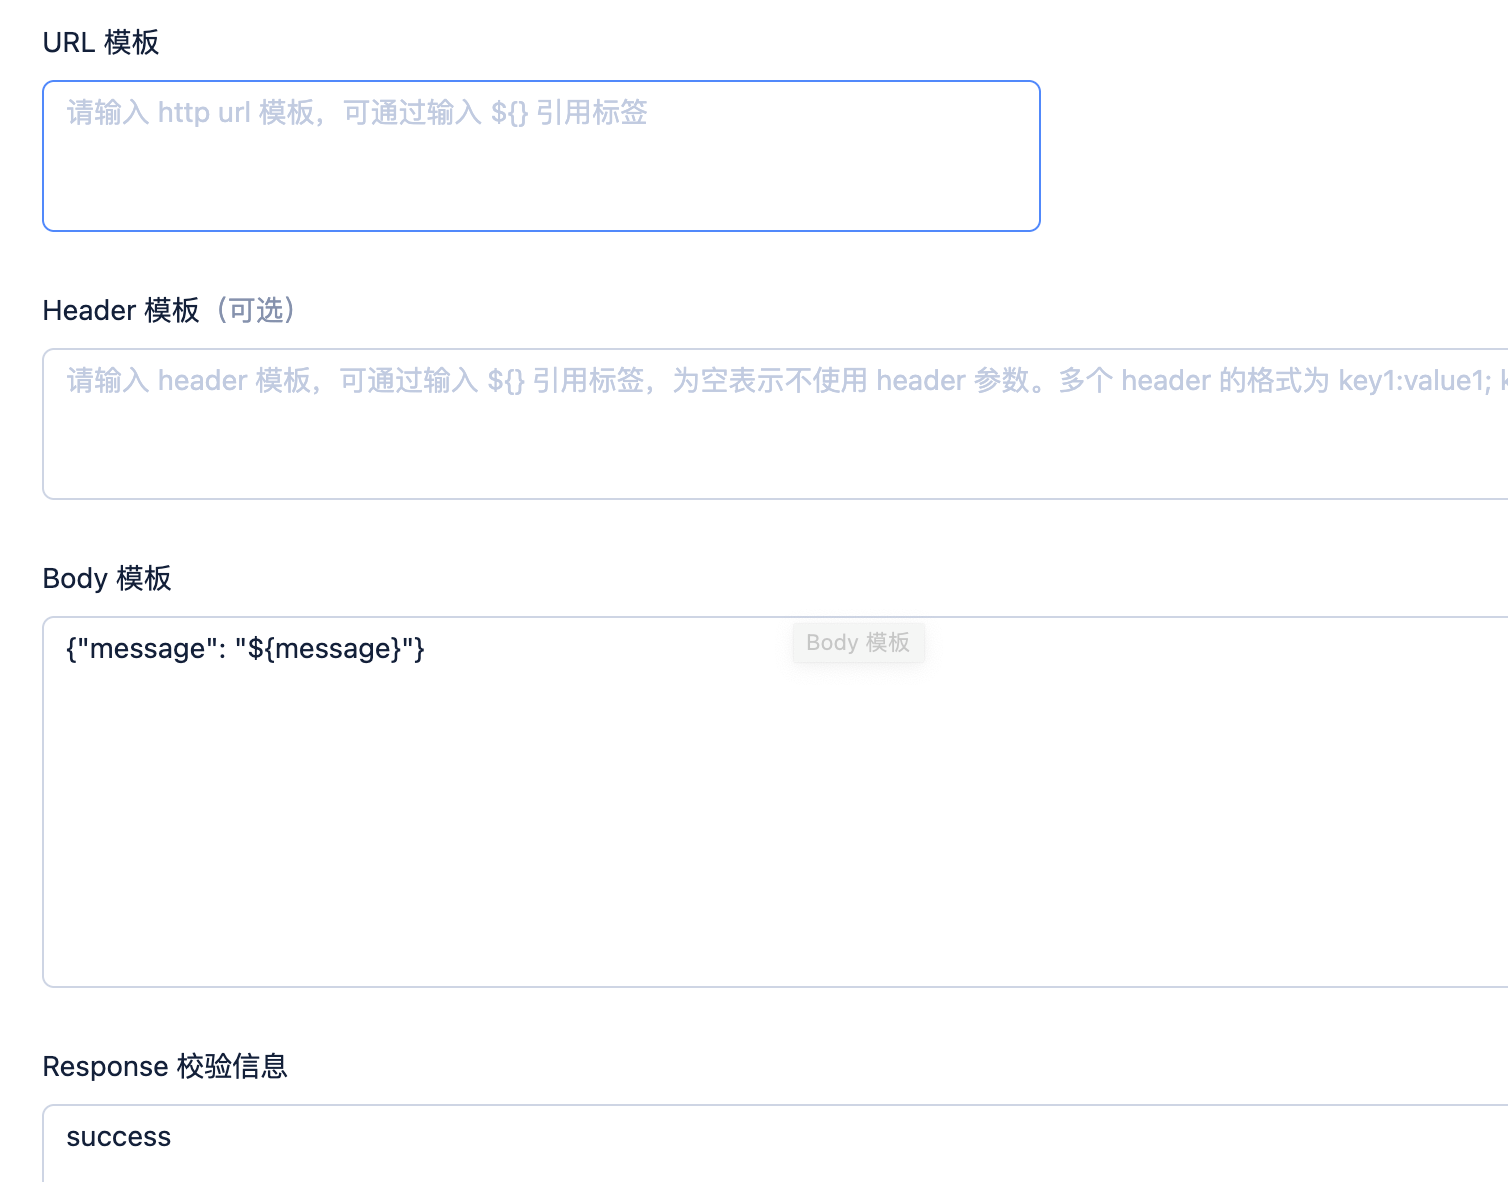Click the "（可选）" optional hint text
The width and height of the screenshot is (1508, 1182).
coord(257,311)
